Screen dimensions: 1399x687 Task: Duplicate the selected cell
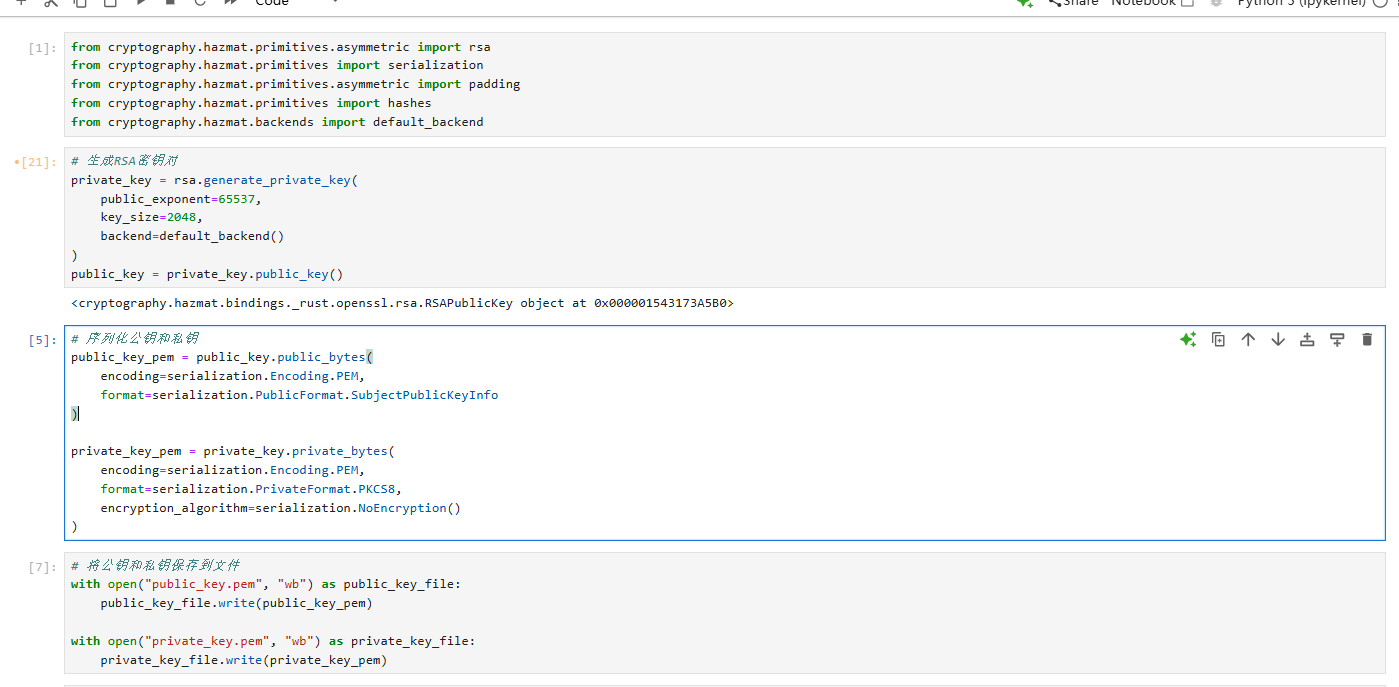pos(1218,339)
